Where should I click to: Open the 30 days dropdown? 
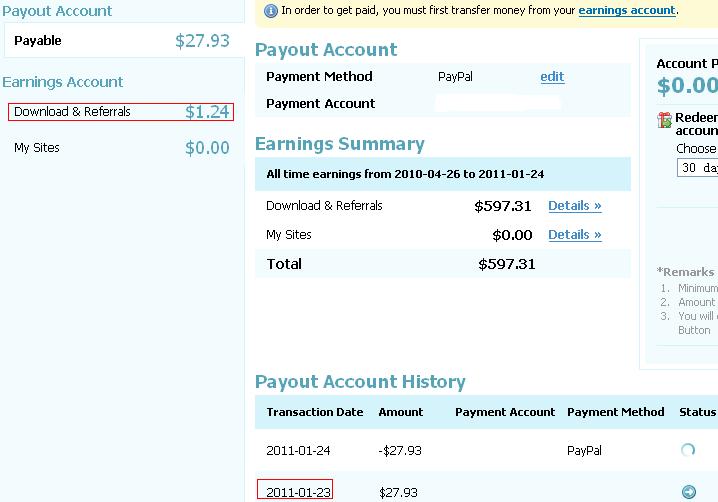tap(697, 168)
